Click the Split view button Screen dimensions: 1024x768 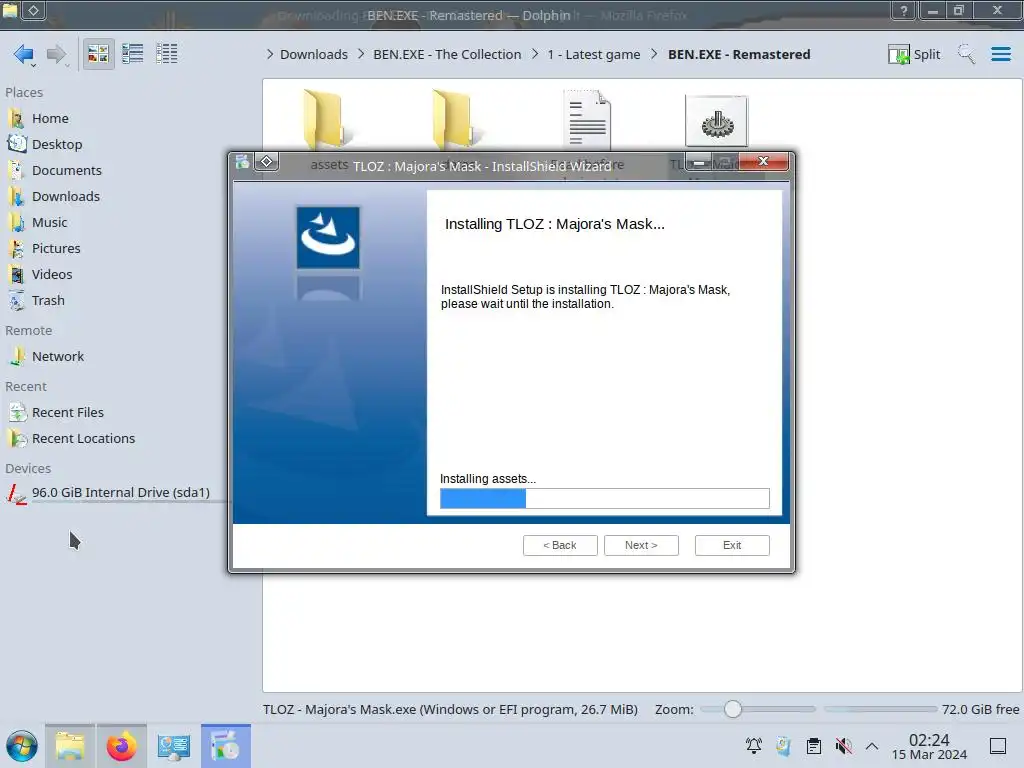coord(914,54)
